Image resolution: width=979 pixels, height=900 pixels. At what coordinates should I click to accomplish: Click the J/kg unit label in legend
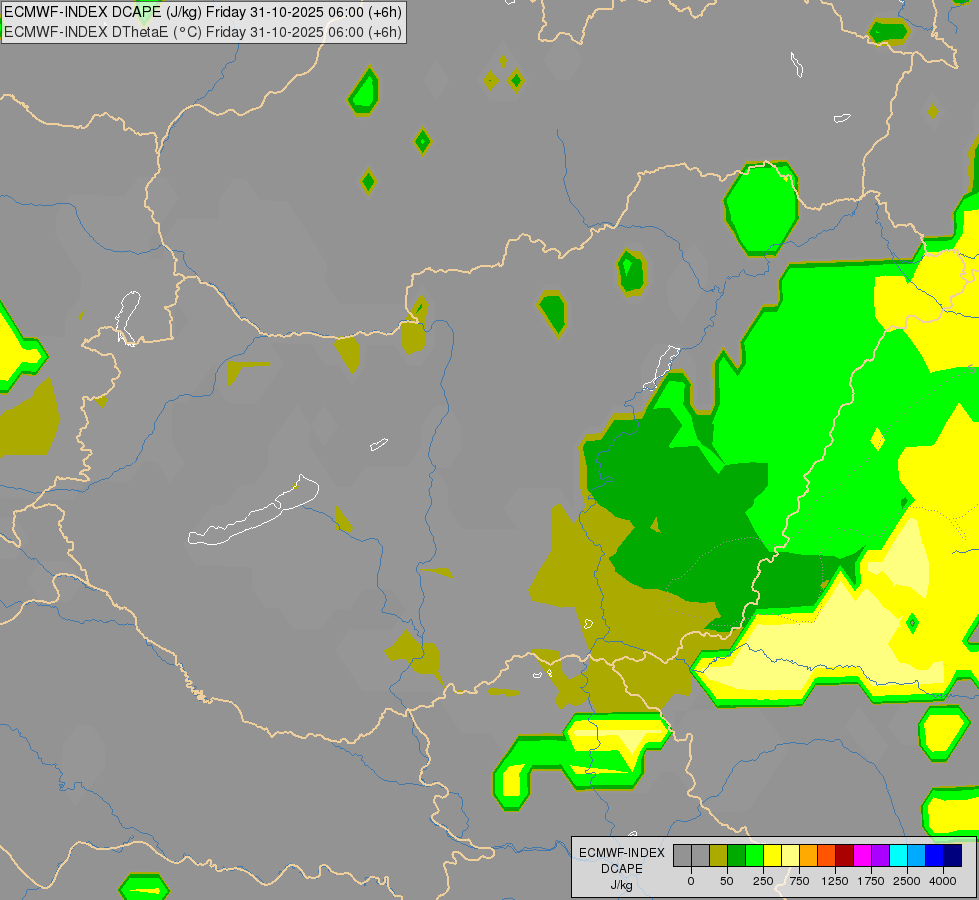point(621,885)
